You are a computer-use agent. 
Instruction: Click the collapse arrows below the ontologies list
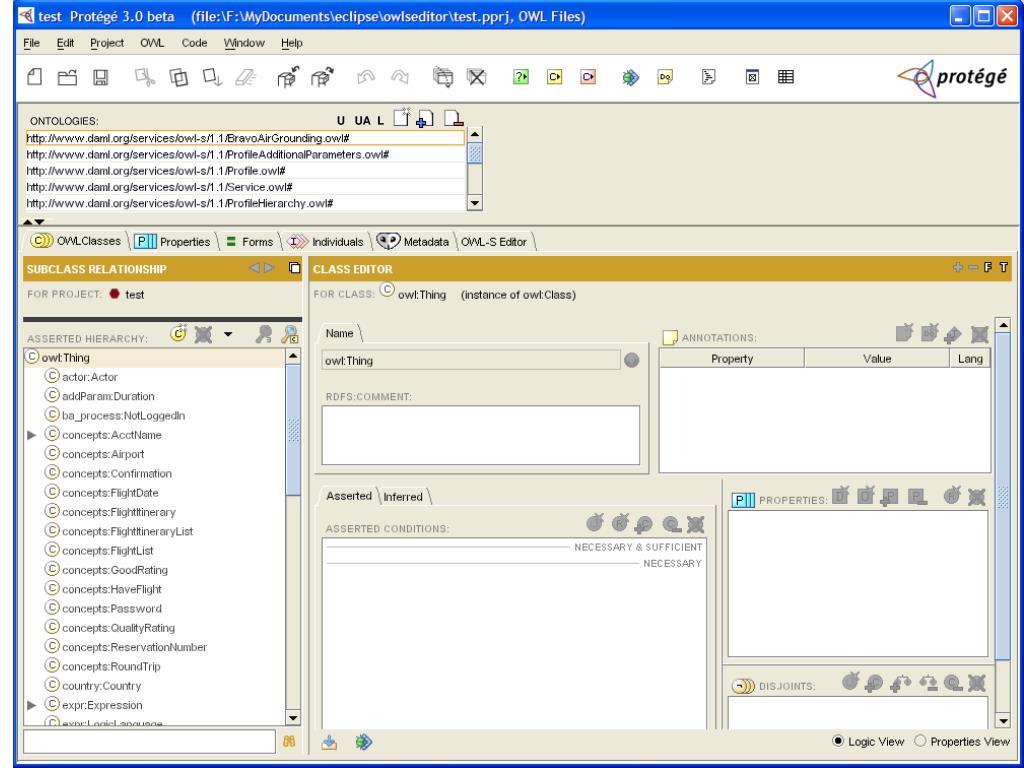point(34,222)
